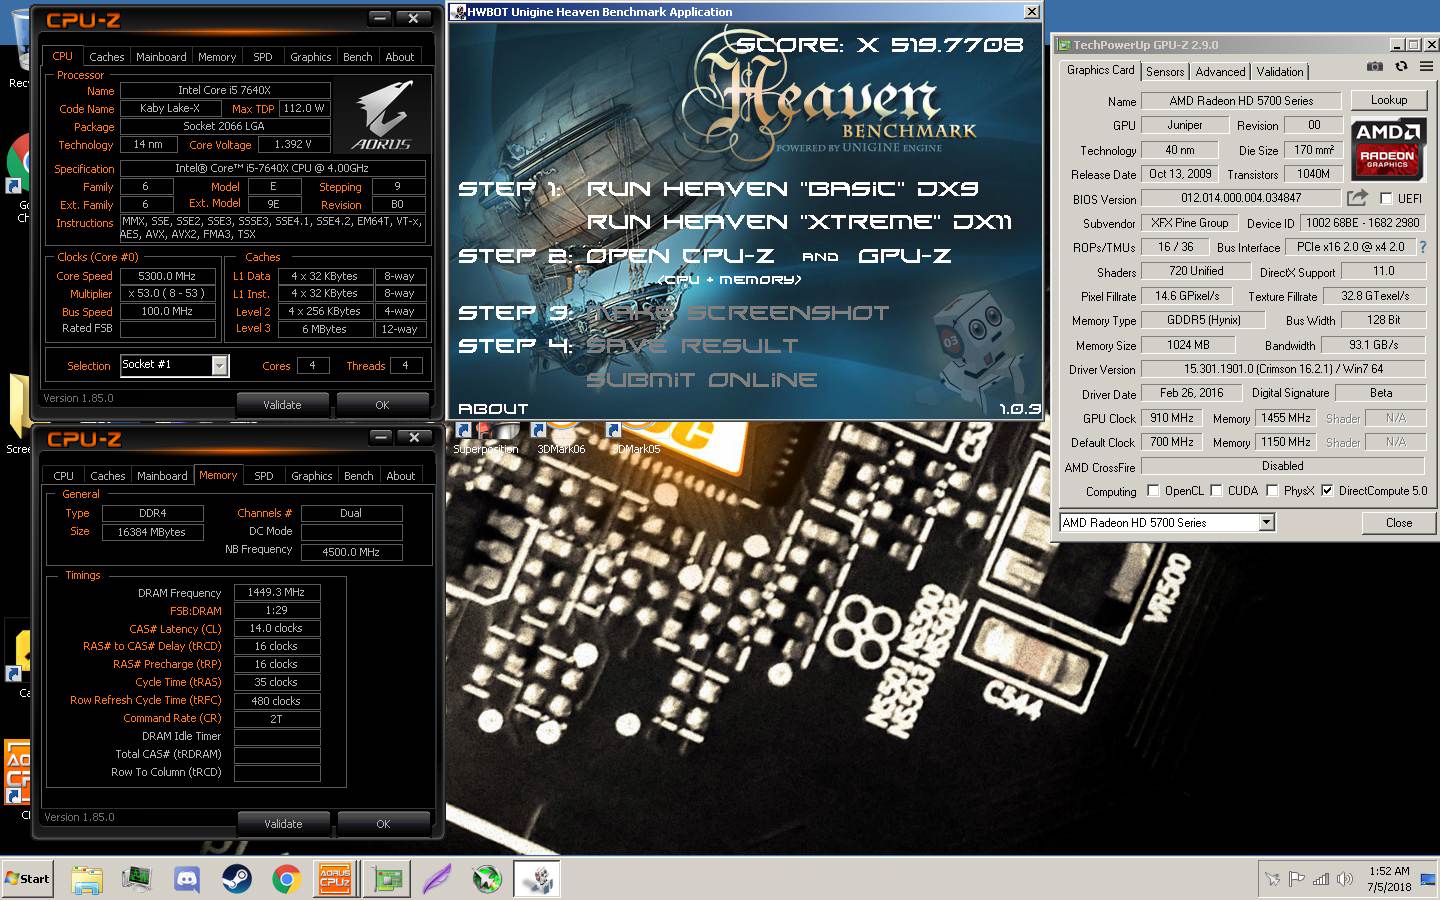
Task: Click Validate in the top CPU-Z window
Action: [x=282, y=405]
